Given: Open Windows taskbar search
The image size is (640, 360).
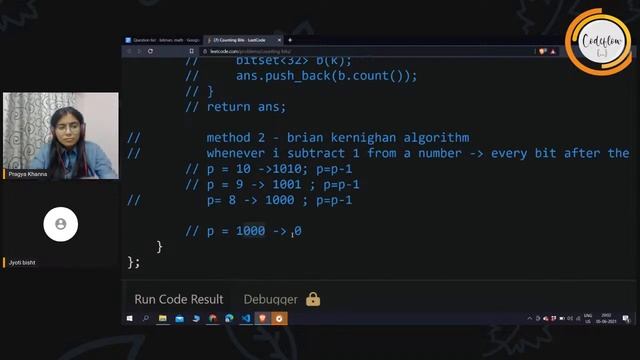Looking at the screenshot, I should click(x=146, y=318).
